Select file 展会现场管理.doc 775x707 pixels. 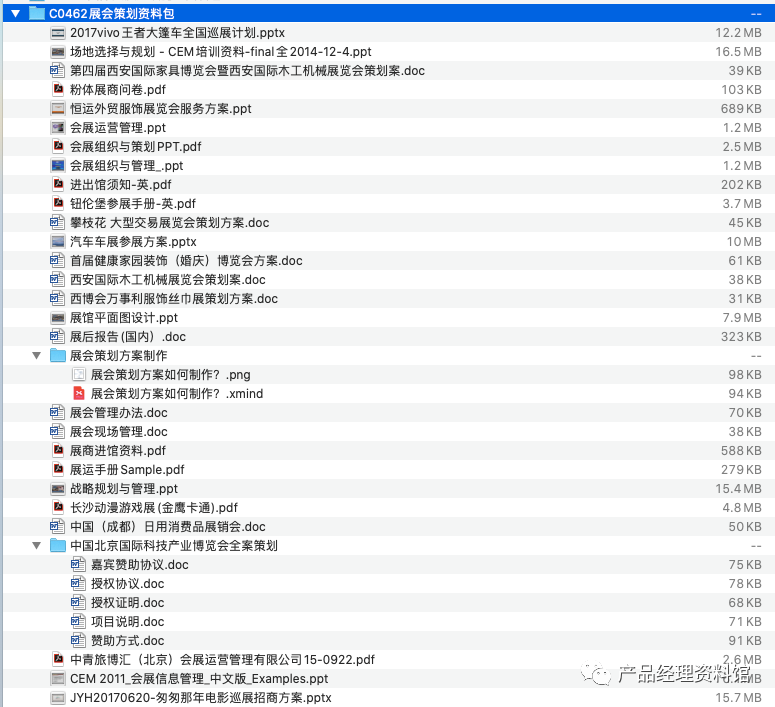[x=119, y=432]
